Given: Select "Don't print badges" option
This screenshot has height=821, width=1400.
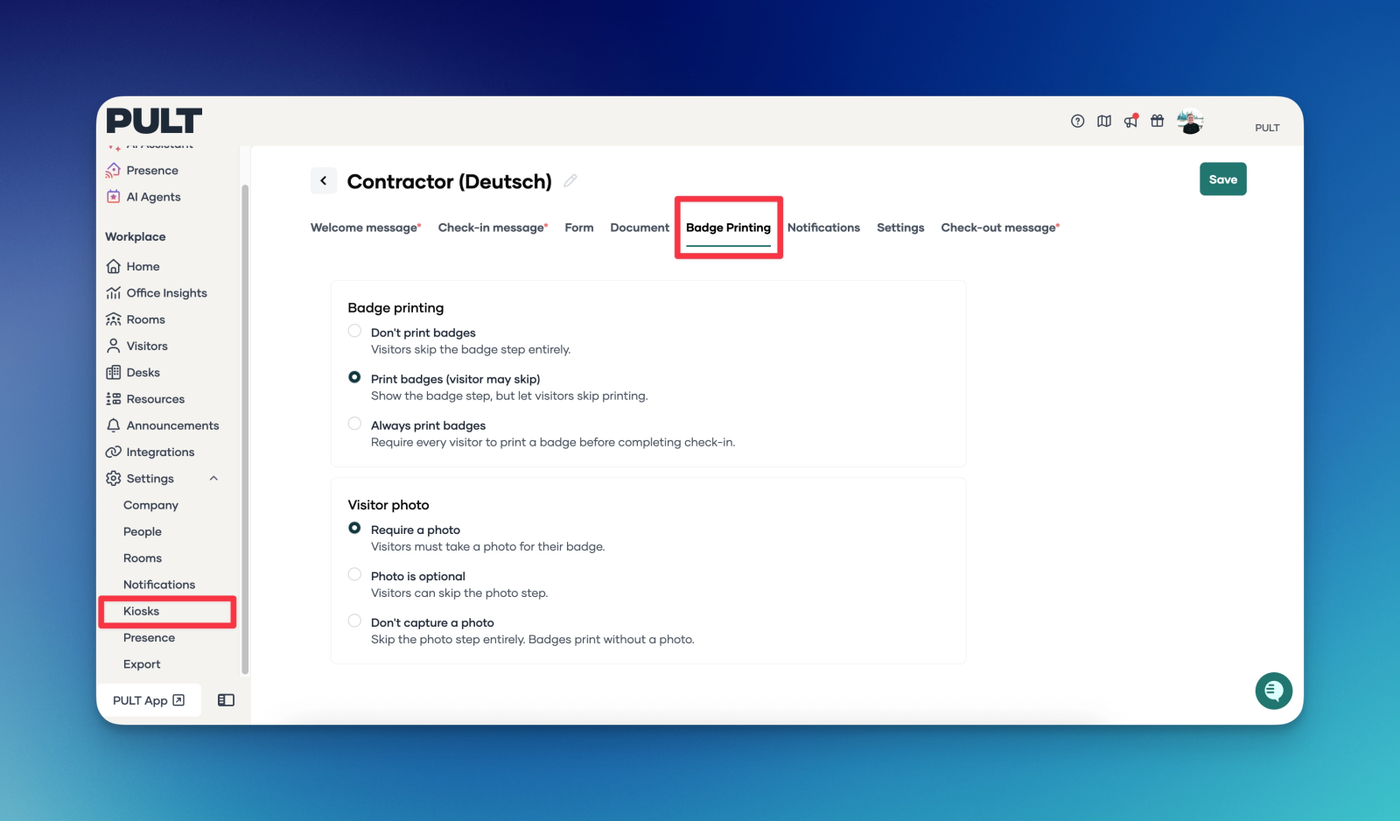Looking at the screenshot, I should point(355,331).
